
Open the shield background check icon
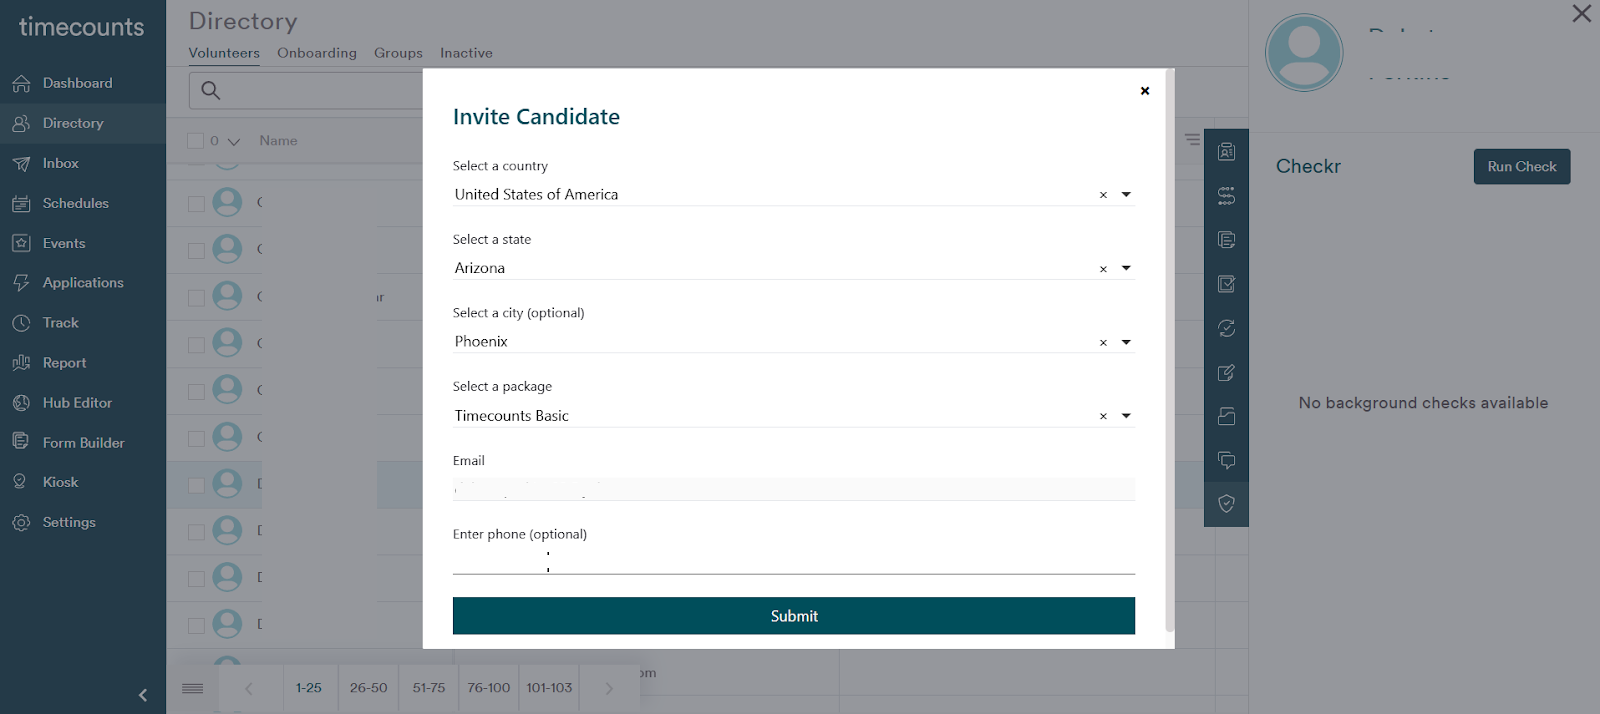tap(1226, 504)
